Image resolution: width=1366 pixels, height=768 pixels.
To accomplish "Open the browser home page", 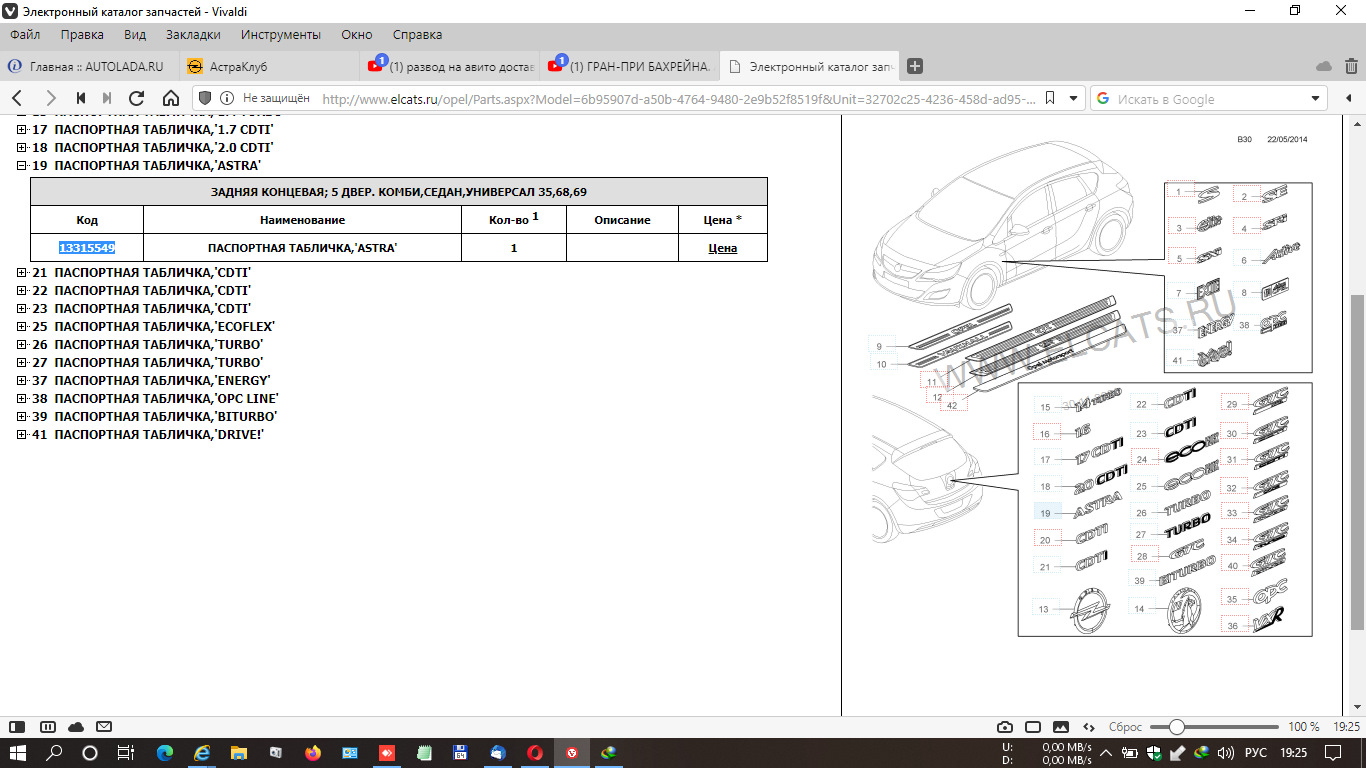I will (170, 98).
